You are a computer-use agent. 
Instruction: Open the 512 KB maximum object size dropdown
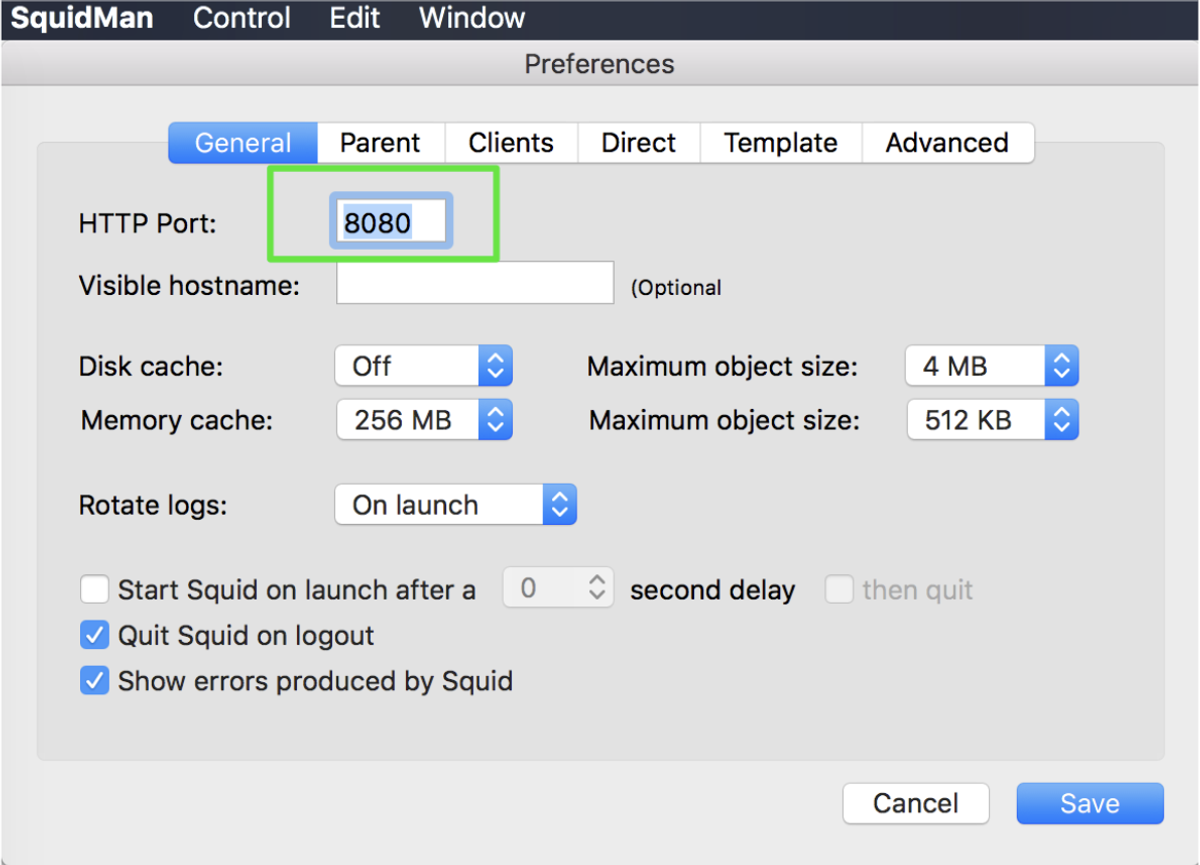(x=993, y=420)
